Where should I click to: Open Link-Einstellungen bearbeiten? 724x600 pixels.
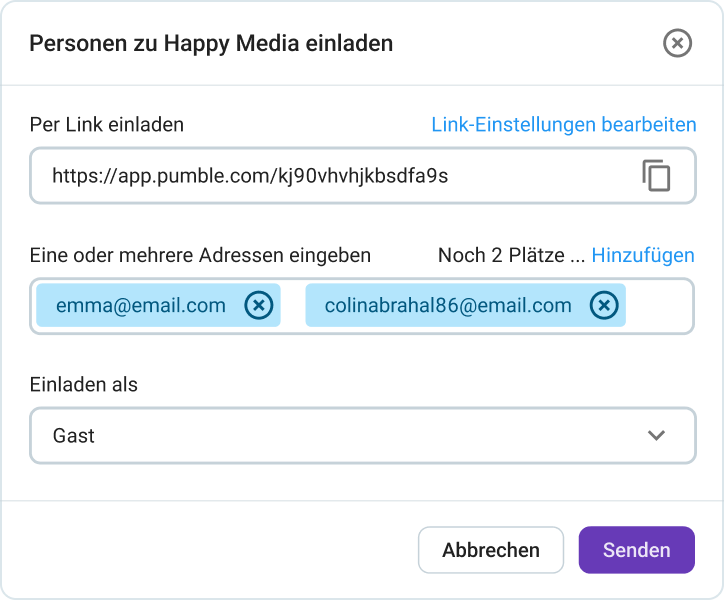coord(563,125)
